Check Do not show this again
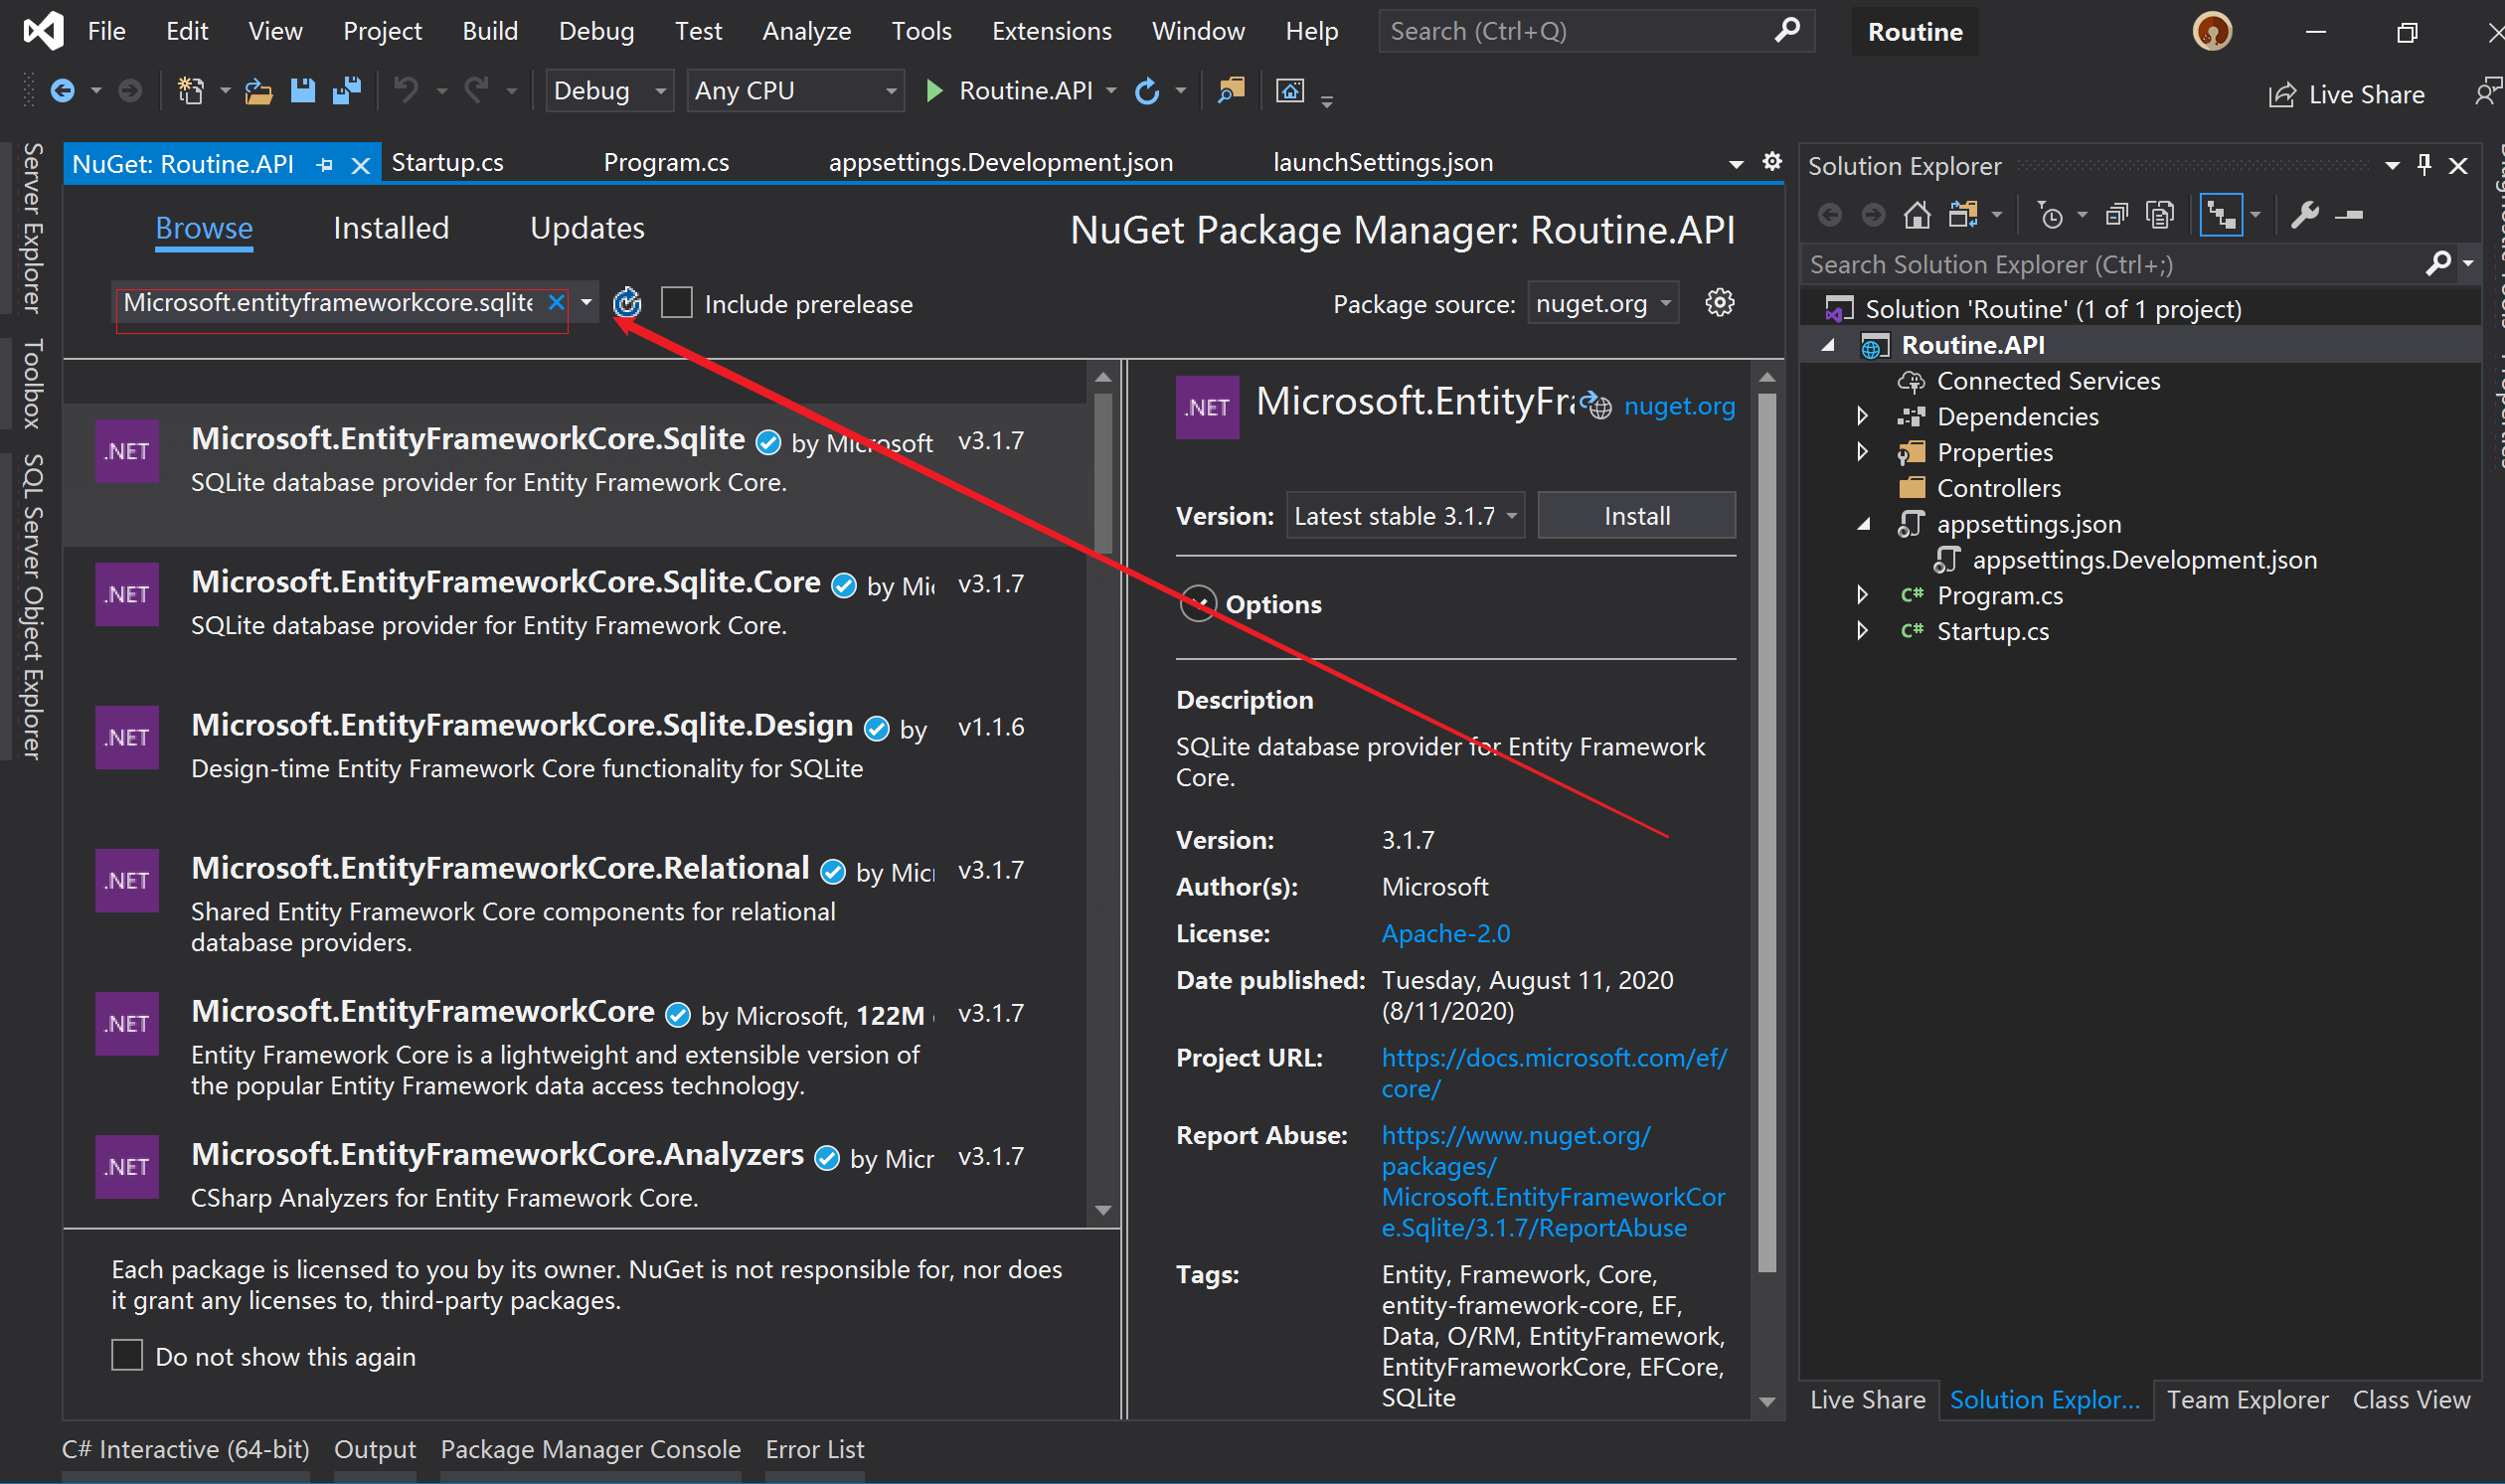The image size is (2505, 1484). pos(127,1356)
